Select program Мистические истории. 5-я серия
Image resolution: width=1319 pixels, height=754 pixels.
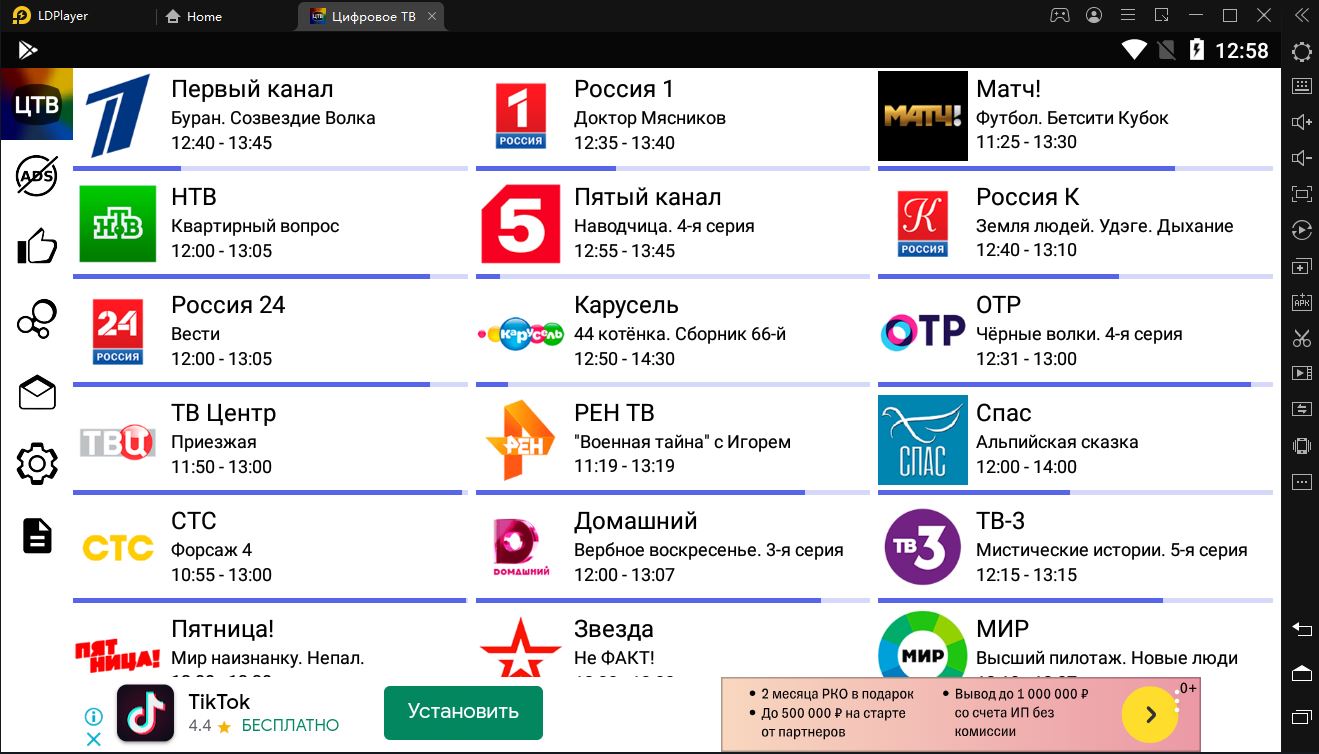(1111, 550)
